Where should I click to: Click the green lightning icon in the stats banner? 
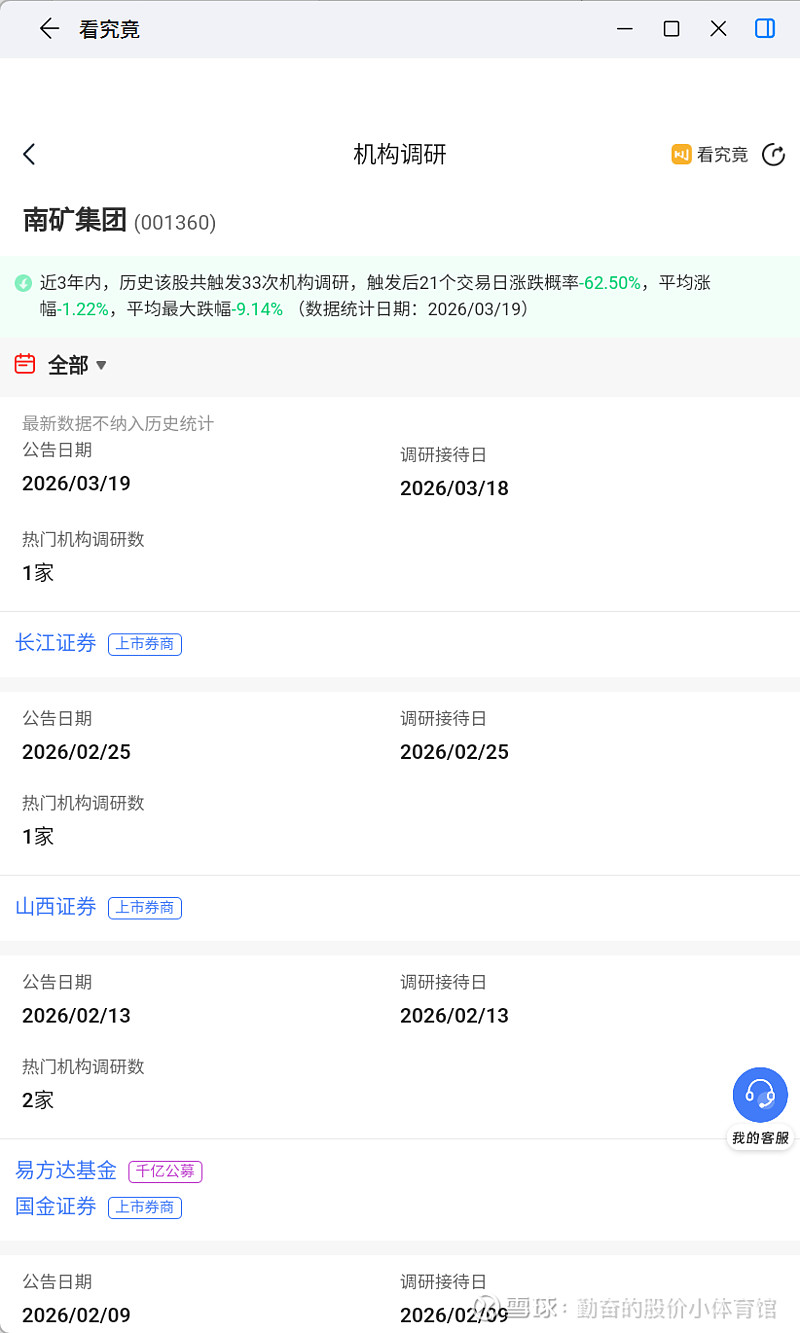tap(23, 283)
